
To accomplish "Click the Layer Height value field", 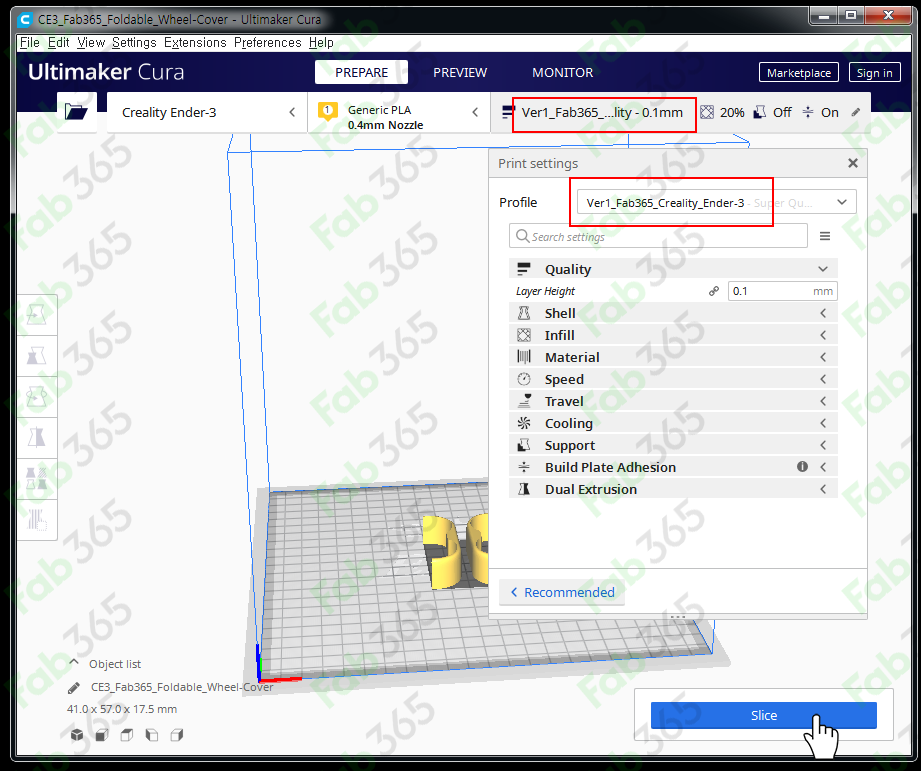I will click(782, 291).
